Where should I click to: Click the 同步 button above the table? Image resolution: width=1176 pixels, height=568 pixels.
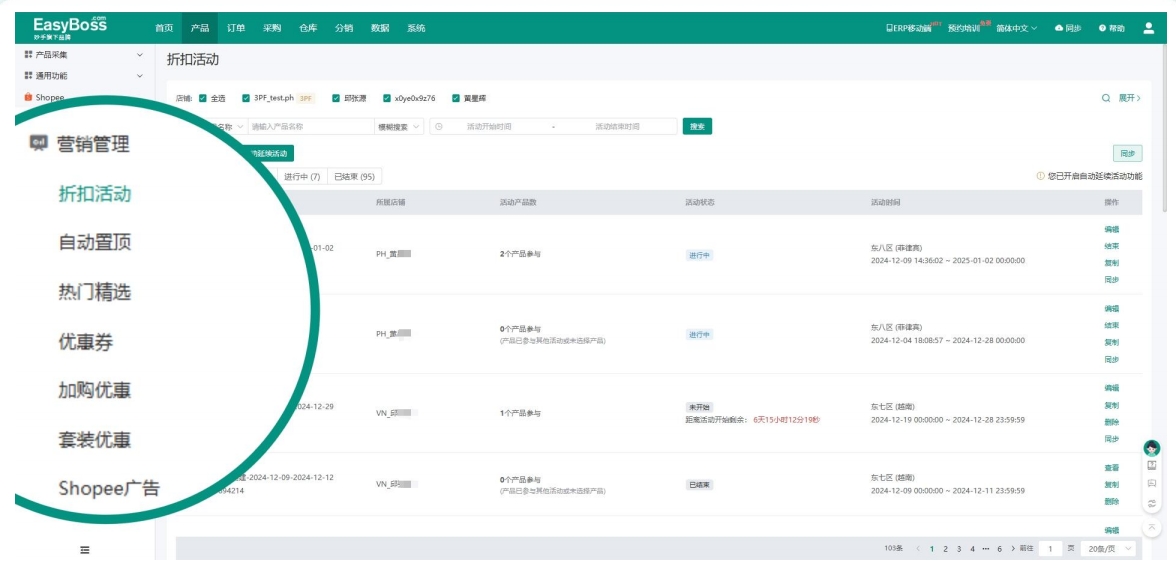1127,154
